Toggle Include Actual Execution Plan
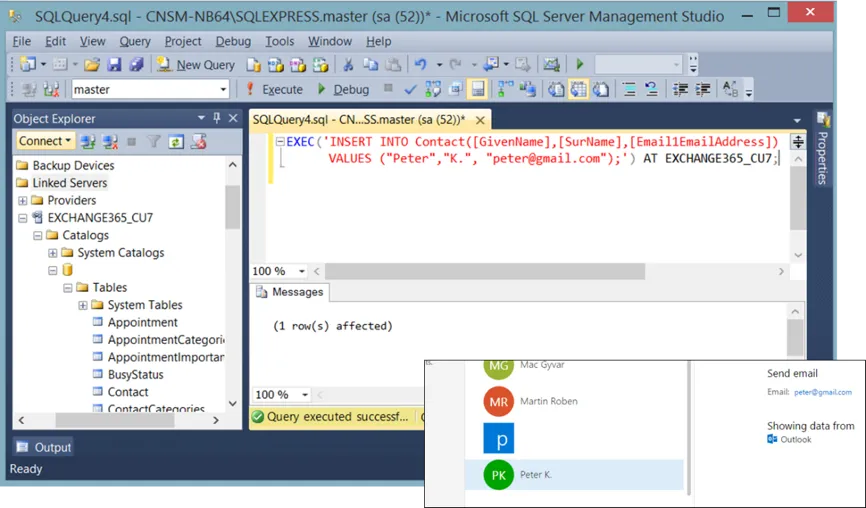The image size is (866, 508). (505, 89)
